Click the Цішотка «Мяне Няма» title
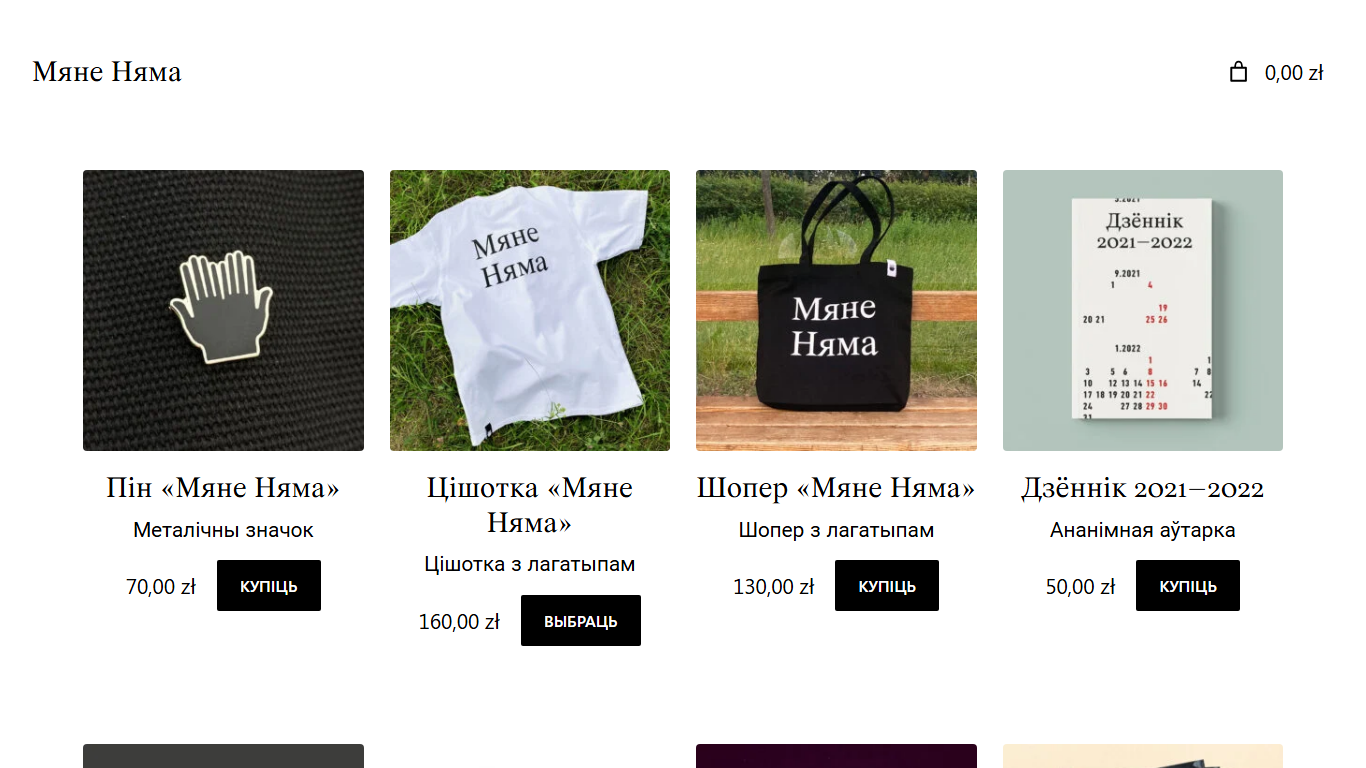This screenshot has height=768, width=1366. 530,505
